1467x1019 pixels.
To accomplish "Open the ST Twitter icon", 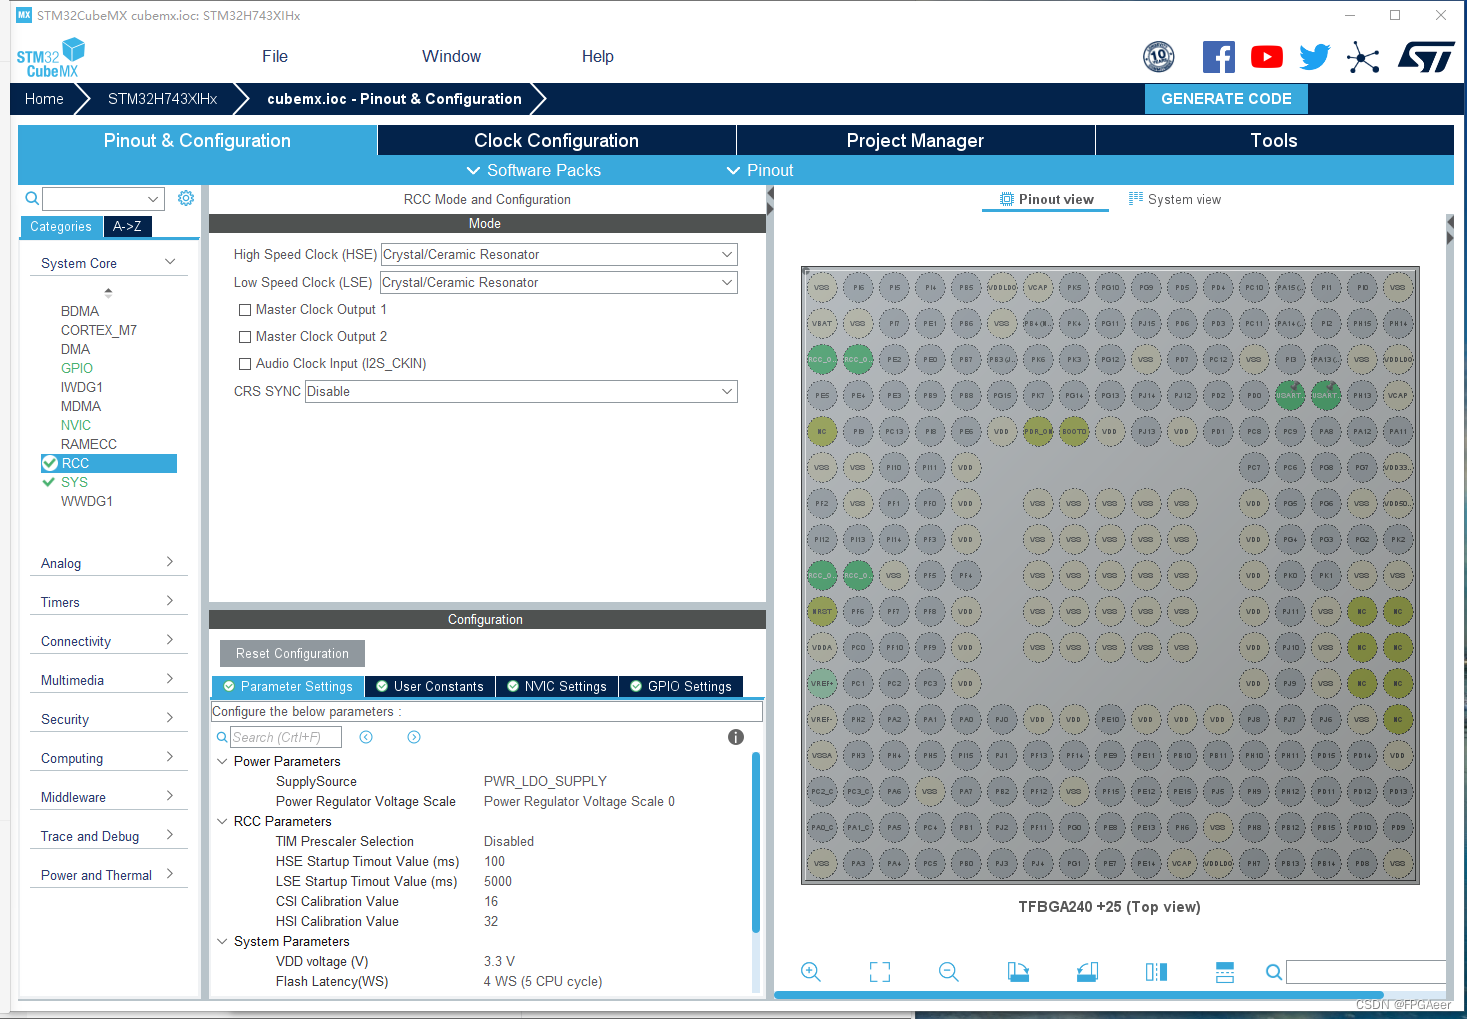I will [x=1315, y=57].
